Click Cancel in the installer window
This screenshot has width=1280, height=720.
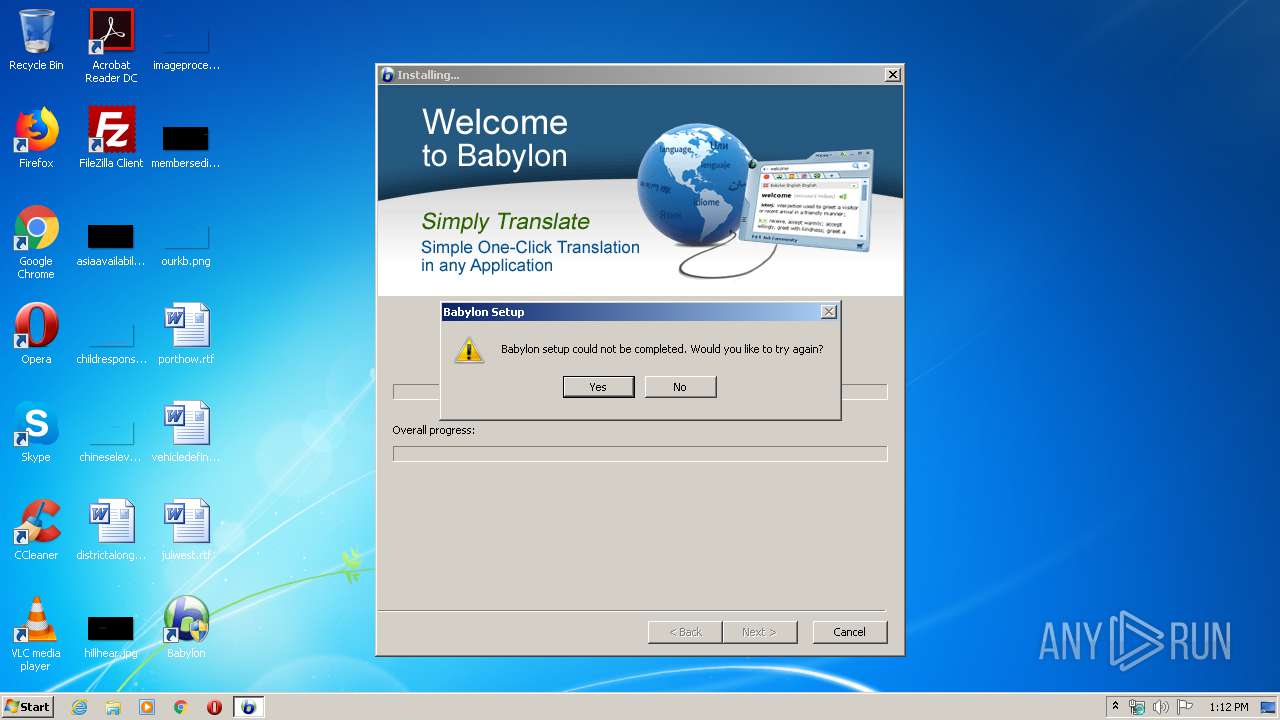click(x=849, y=632)
